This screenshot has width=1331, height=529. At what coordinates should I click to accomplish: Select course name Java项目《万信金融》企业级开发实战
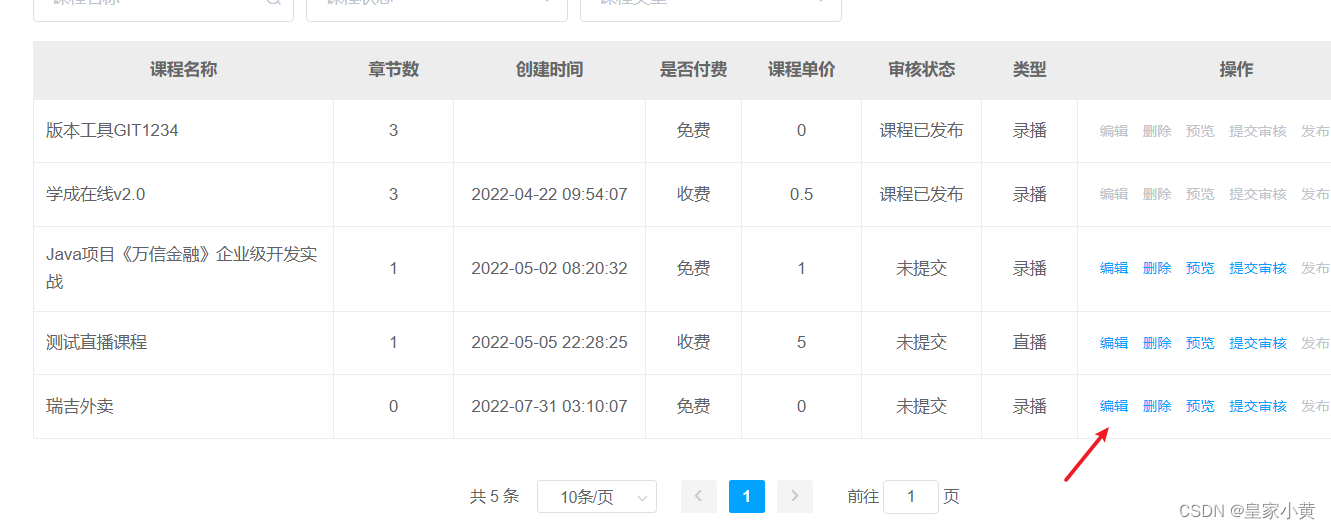(182, 268)
